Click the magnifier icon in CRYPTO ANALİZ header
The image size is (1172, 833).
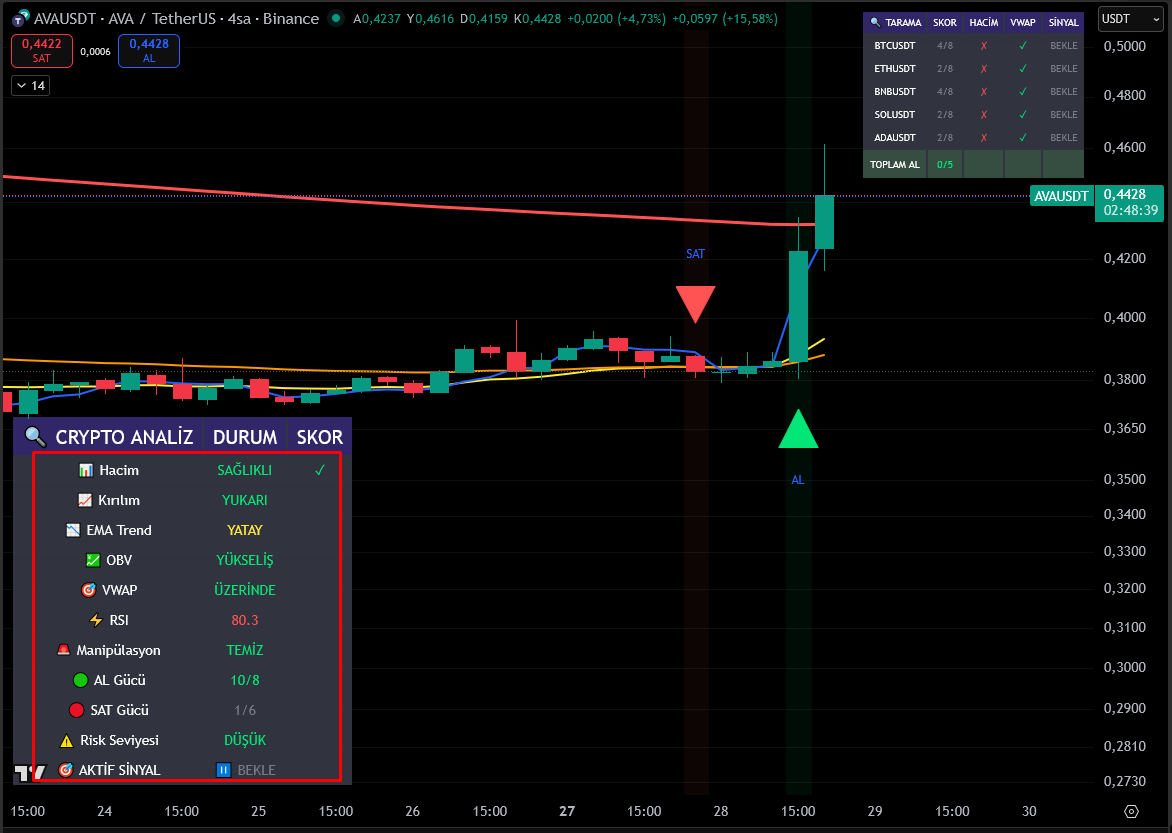(35, 436)
